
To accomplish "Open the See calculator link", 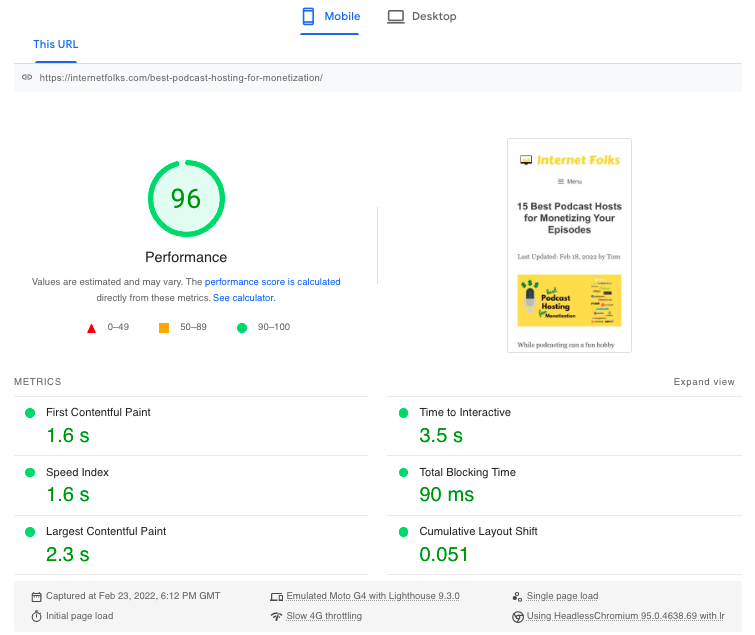I will point(243,298).
